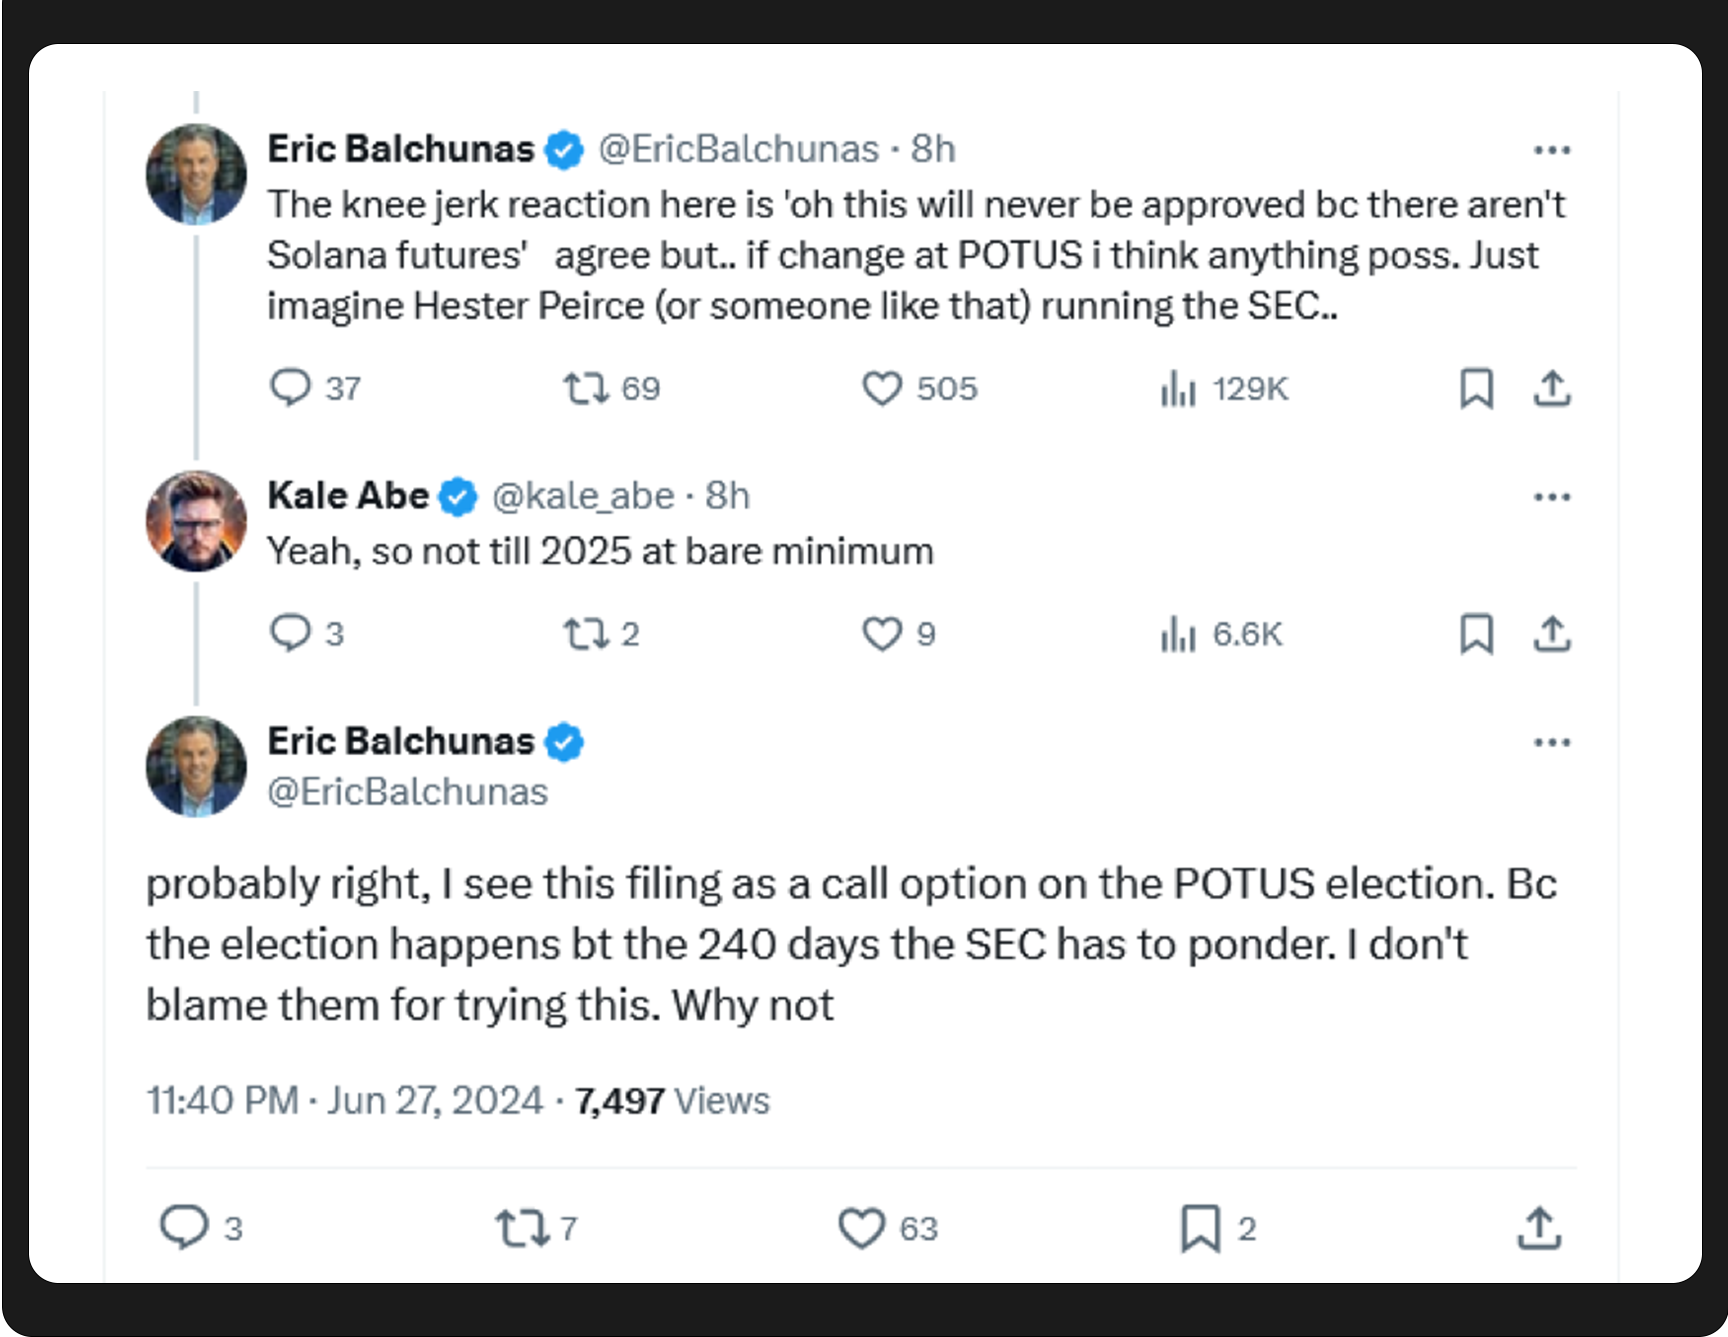The height and width of the screenshot is (1337, 1728).
Task: Retweet the post with 69 reposts
Action: coord(585,388)
